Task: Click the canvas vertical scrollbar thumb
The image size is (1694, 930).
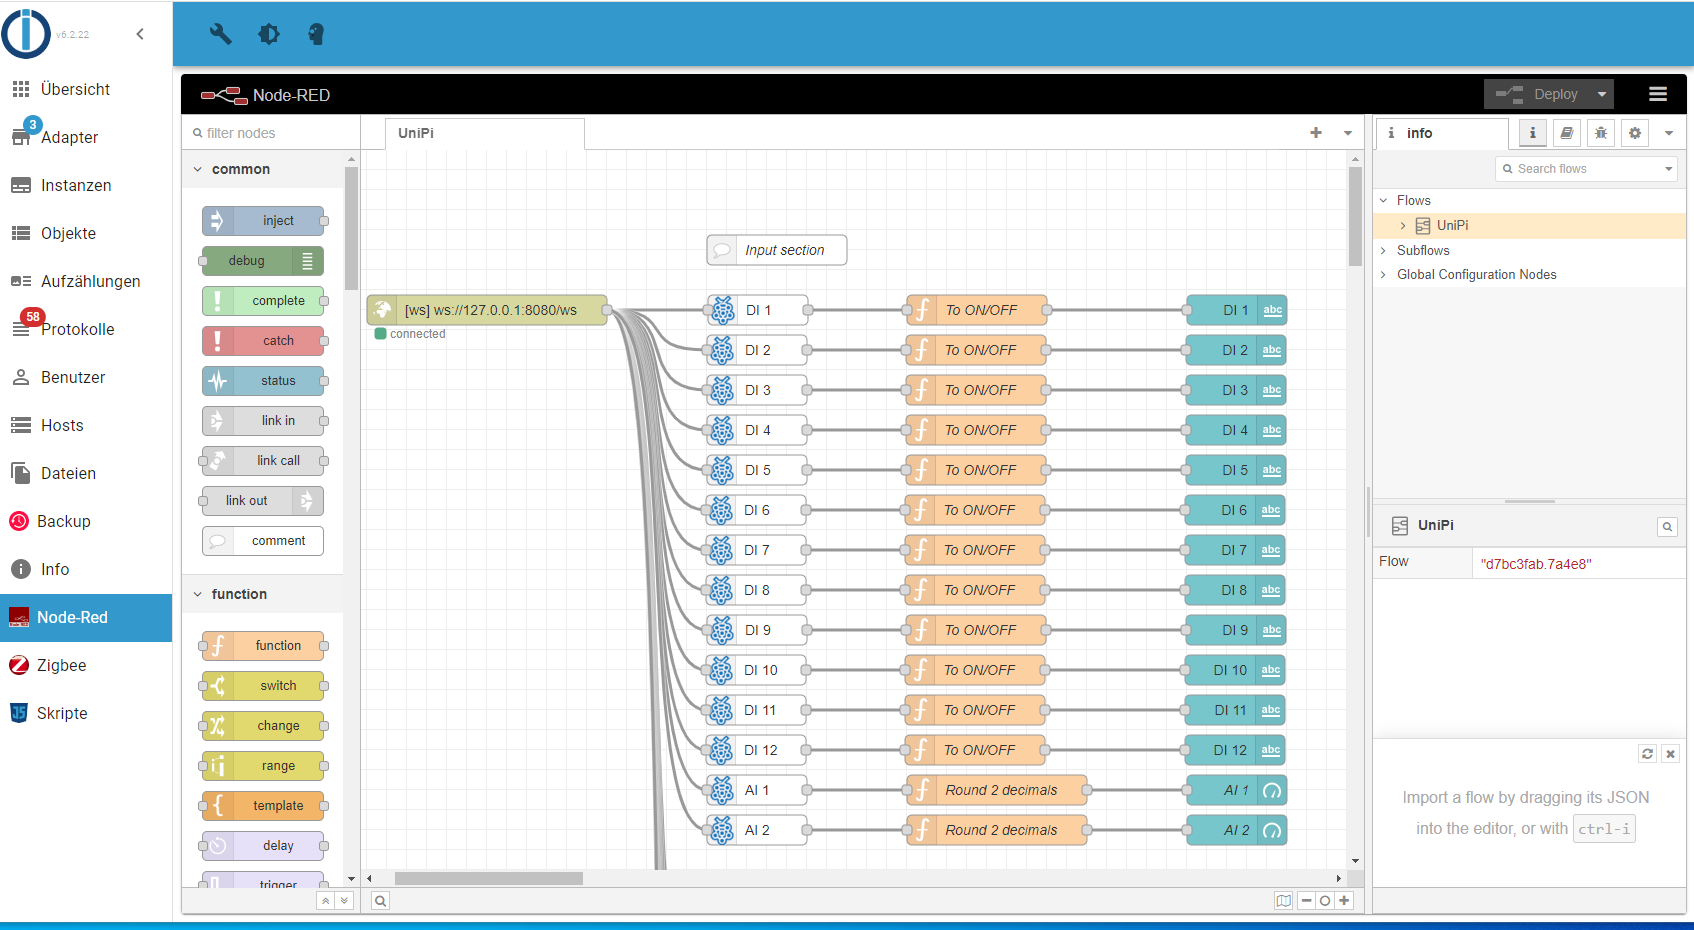Action: pos(1355,216)
